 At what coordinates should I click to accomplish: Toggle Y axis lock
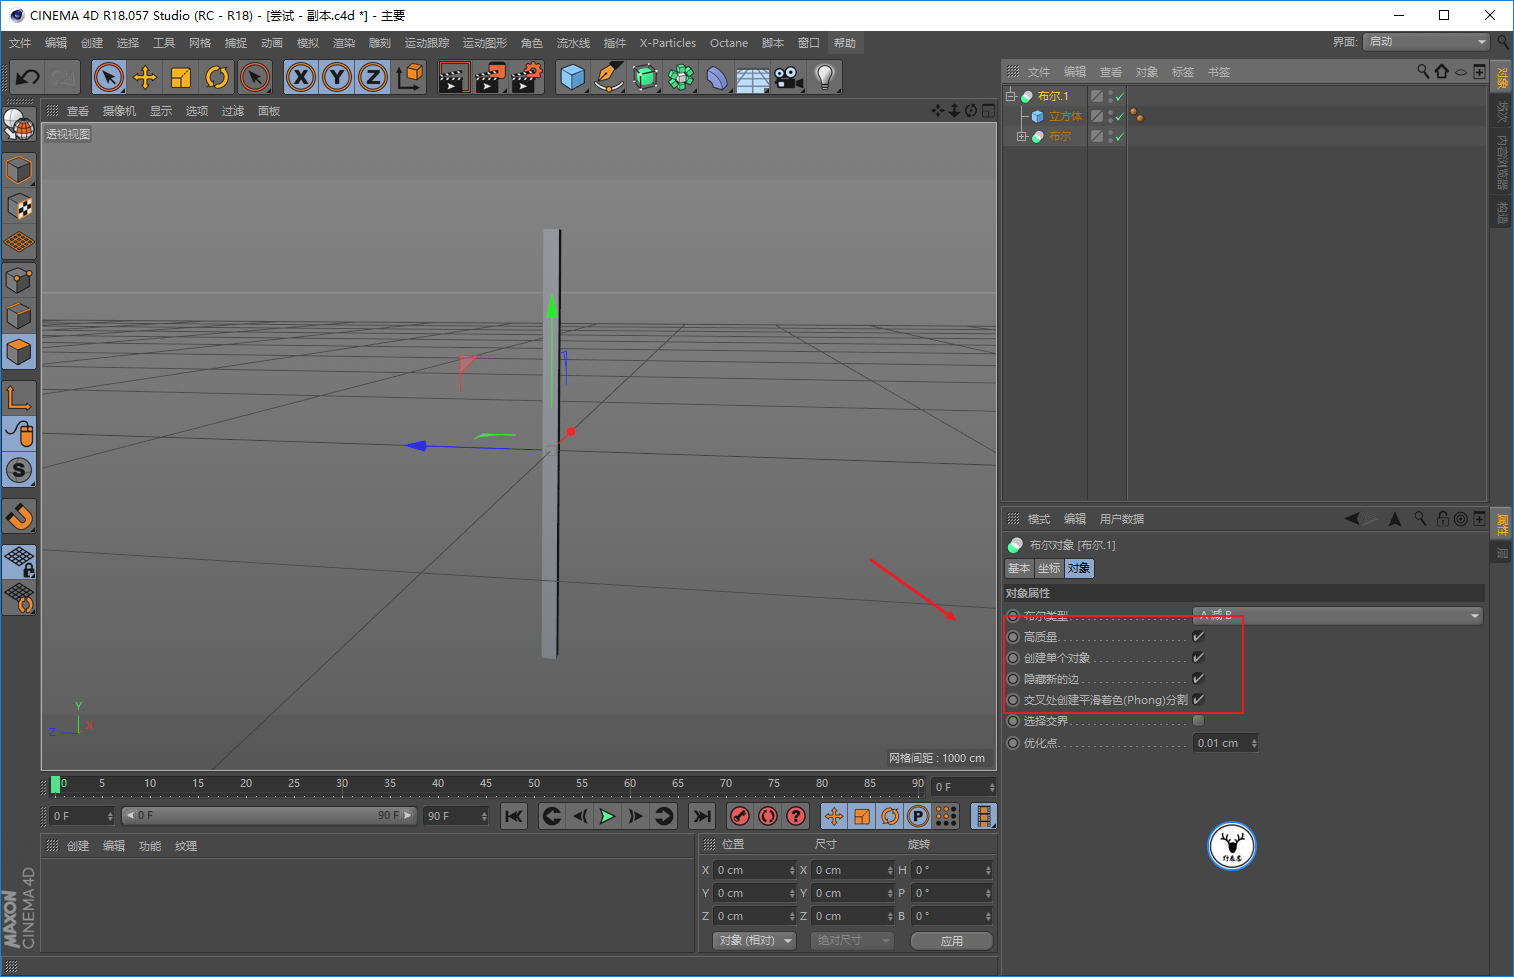(337, 77)
